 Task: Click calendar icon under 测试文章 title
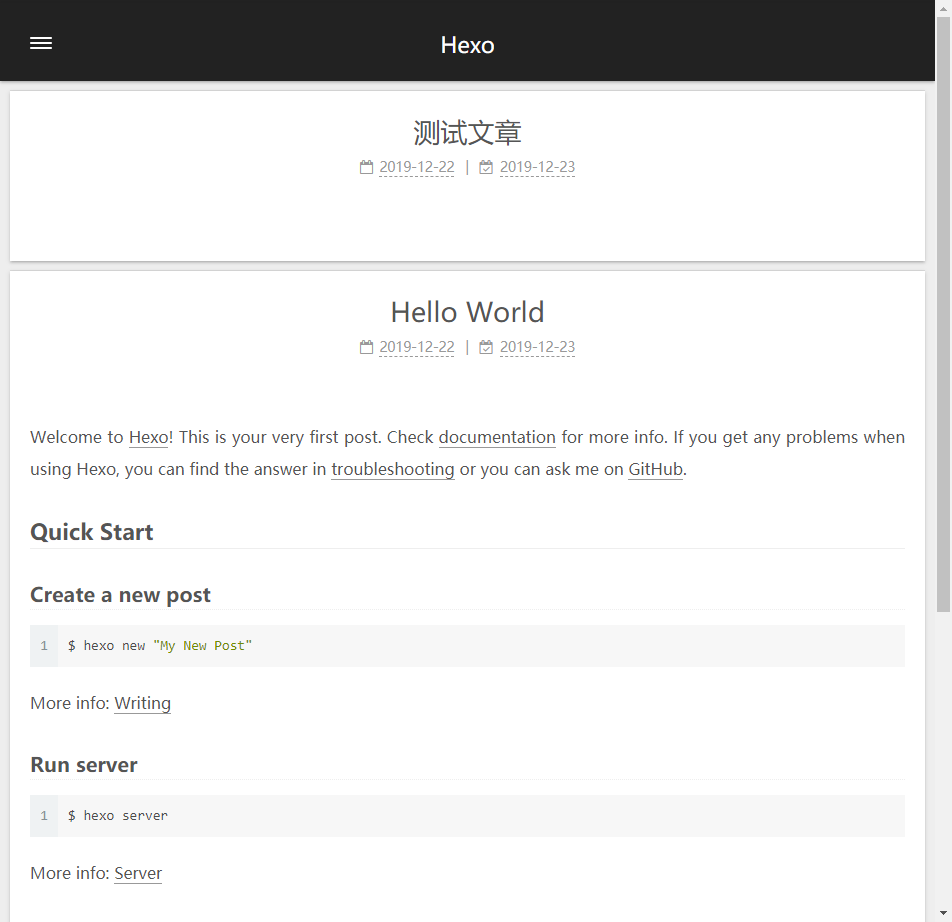tap(366, 168)
